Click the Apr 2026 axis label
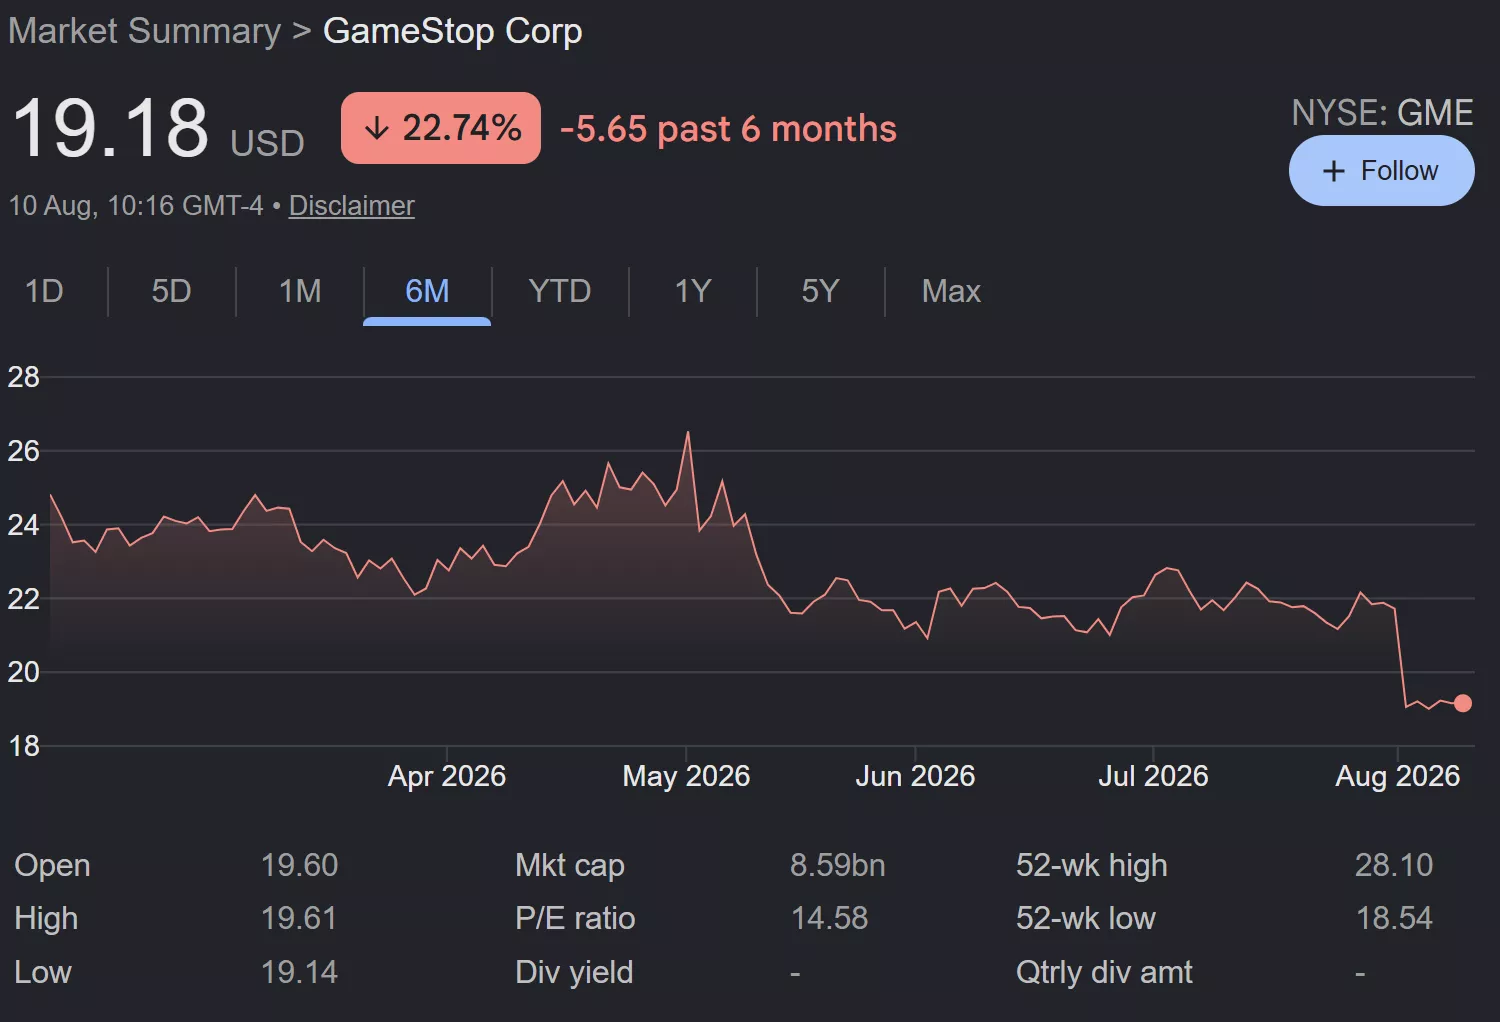 (447, 776)
